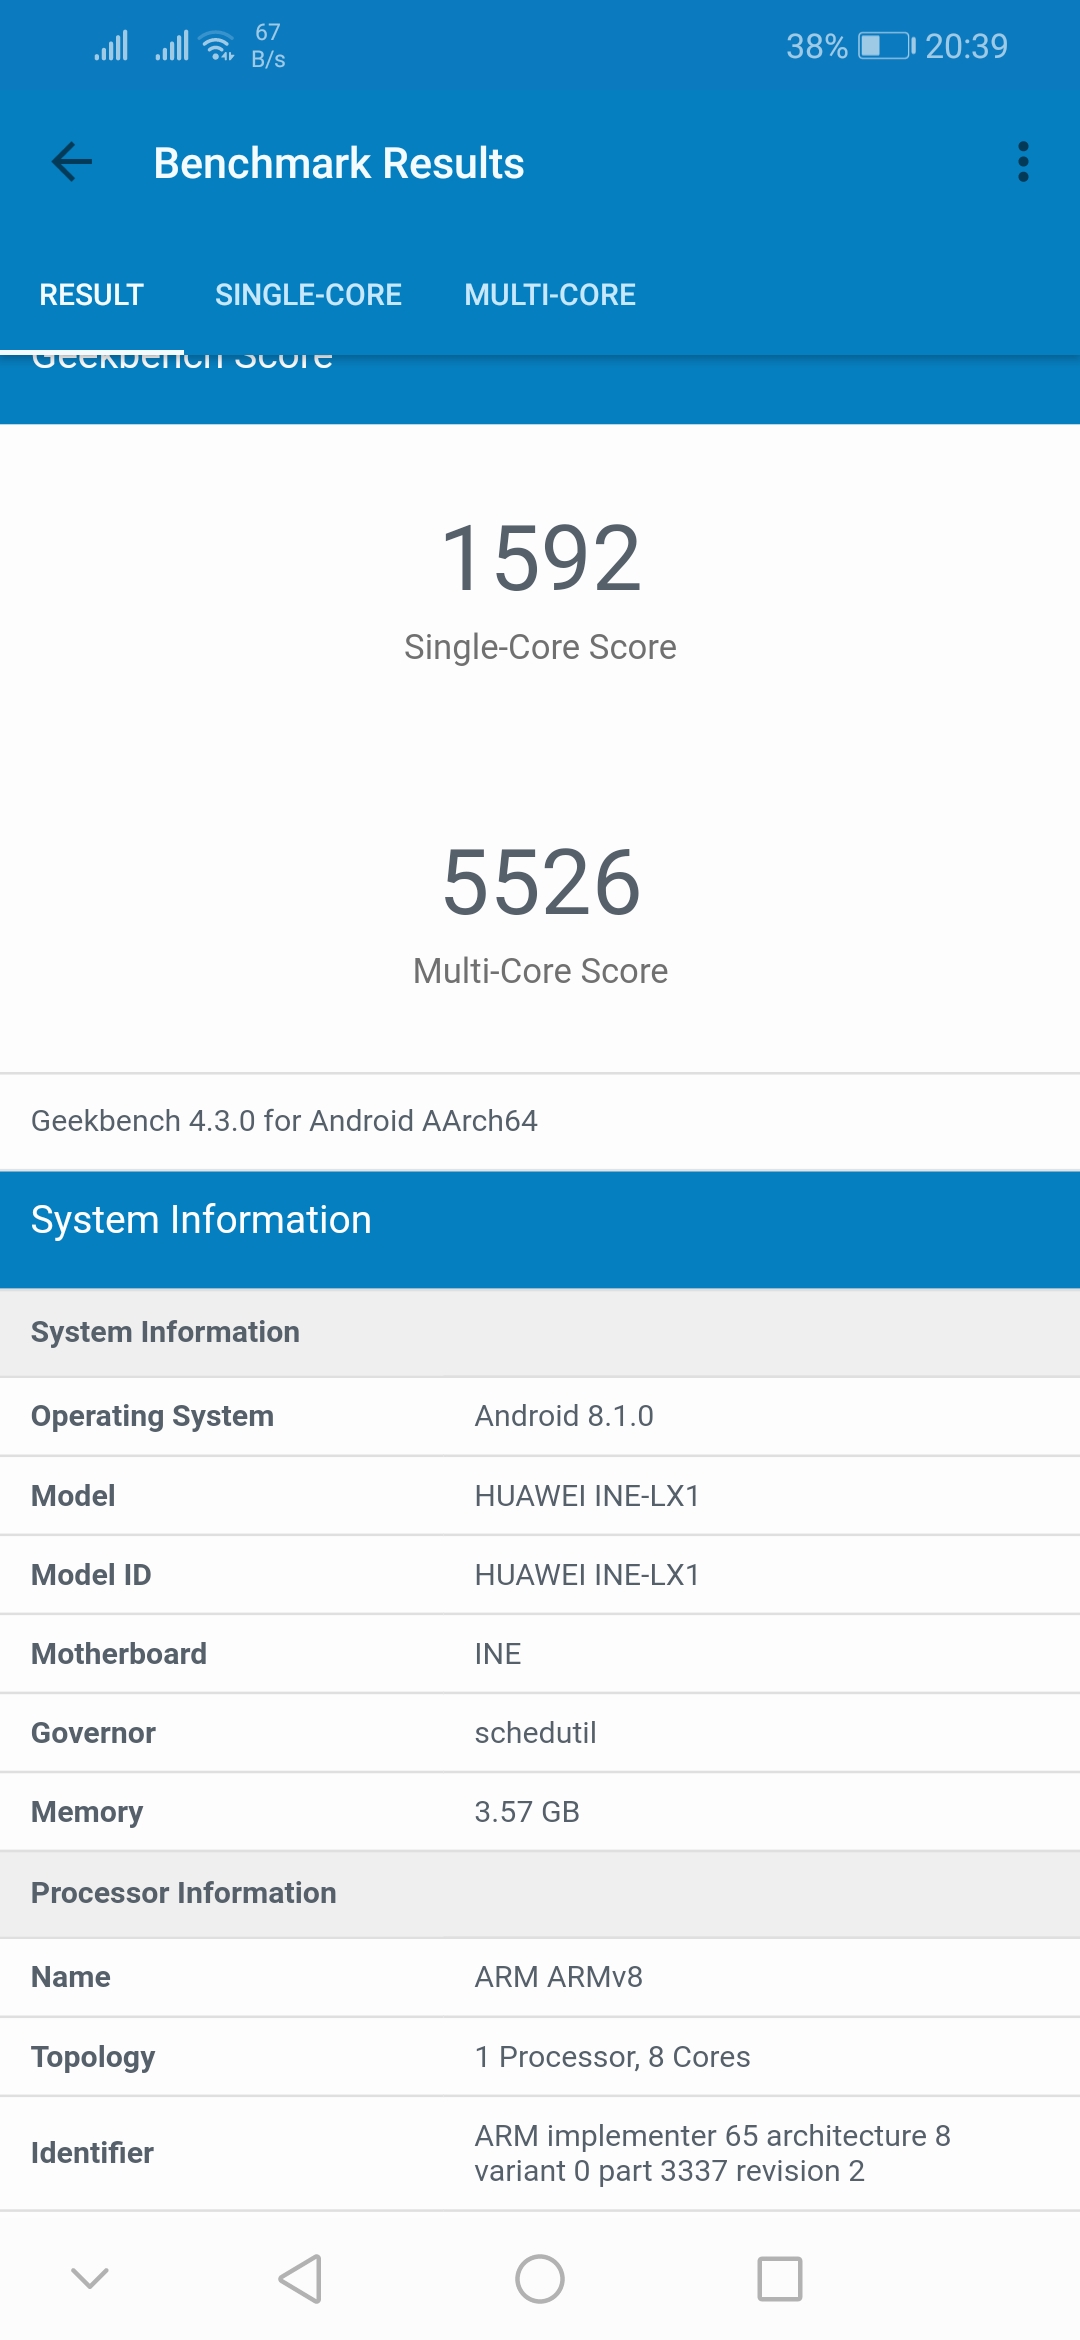Screen dimensions: 1080x2340
Task: Select the Model ID value HUAWEI INE-LX1
Action: point(587,1575)
